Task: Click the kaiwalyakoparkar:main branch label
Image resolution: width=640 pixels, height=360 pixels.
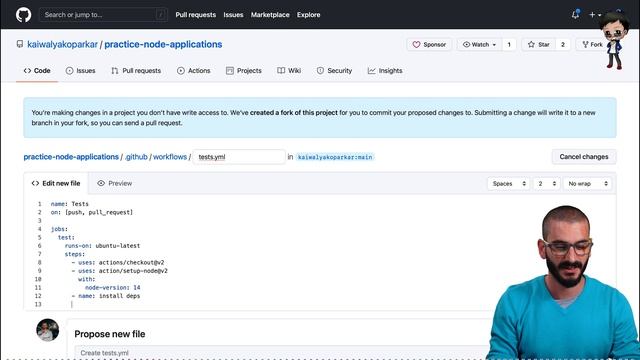Action: (x=335, y=157)
